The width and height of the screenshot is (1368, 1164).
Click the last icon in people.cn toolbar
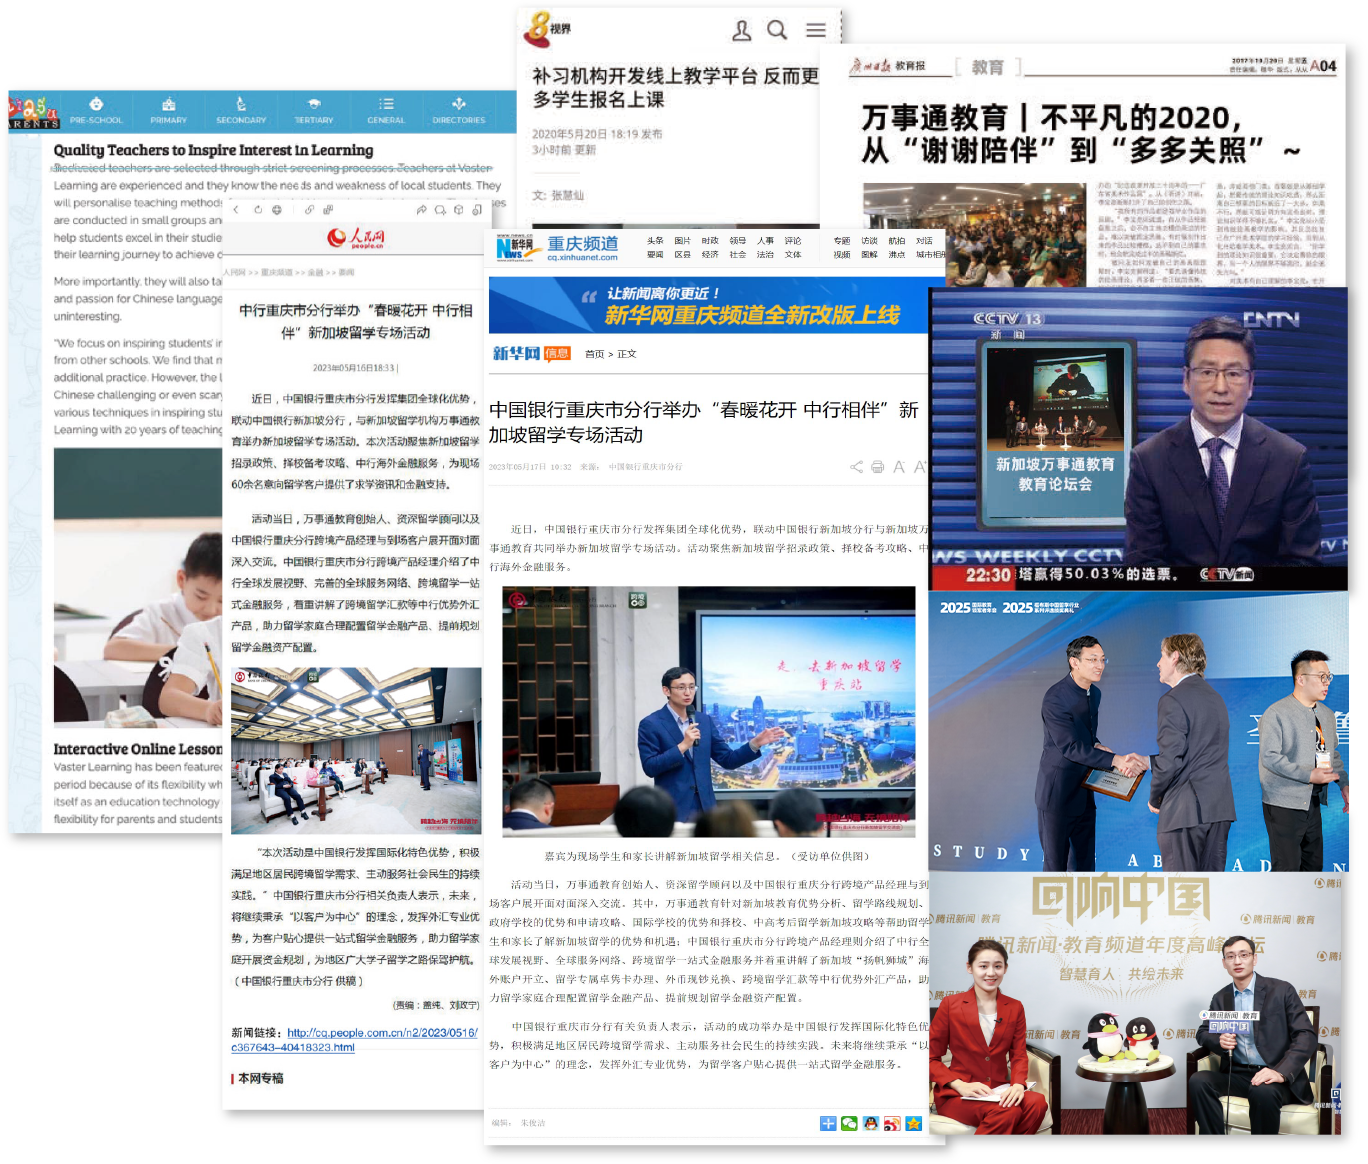tap(477, 210)
